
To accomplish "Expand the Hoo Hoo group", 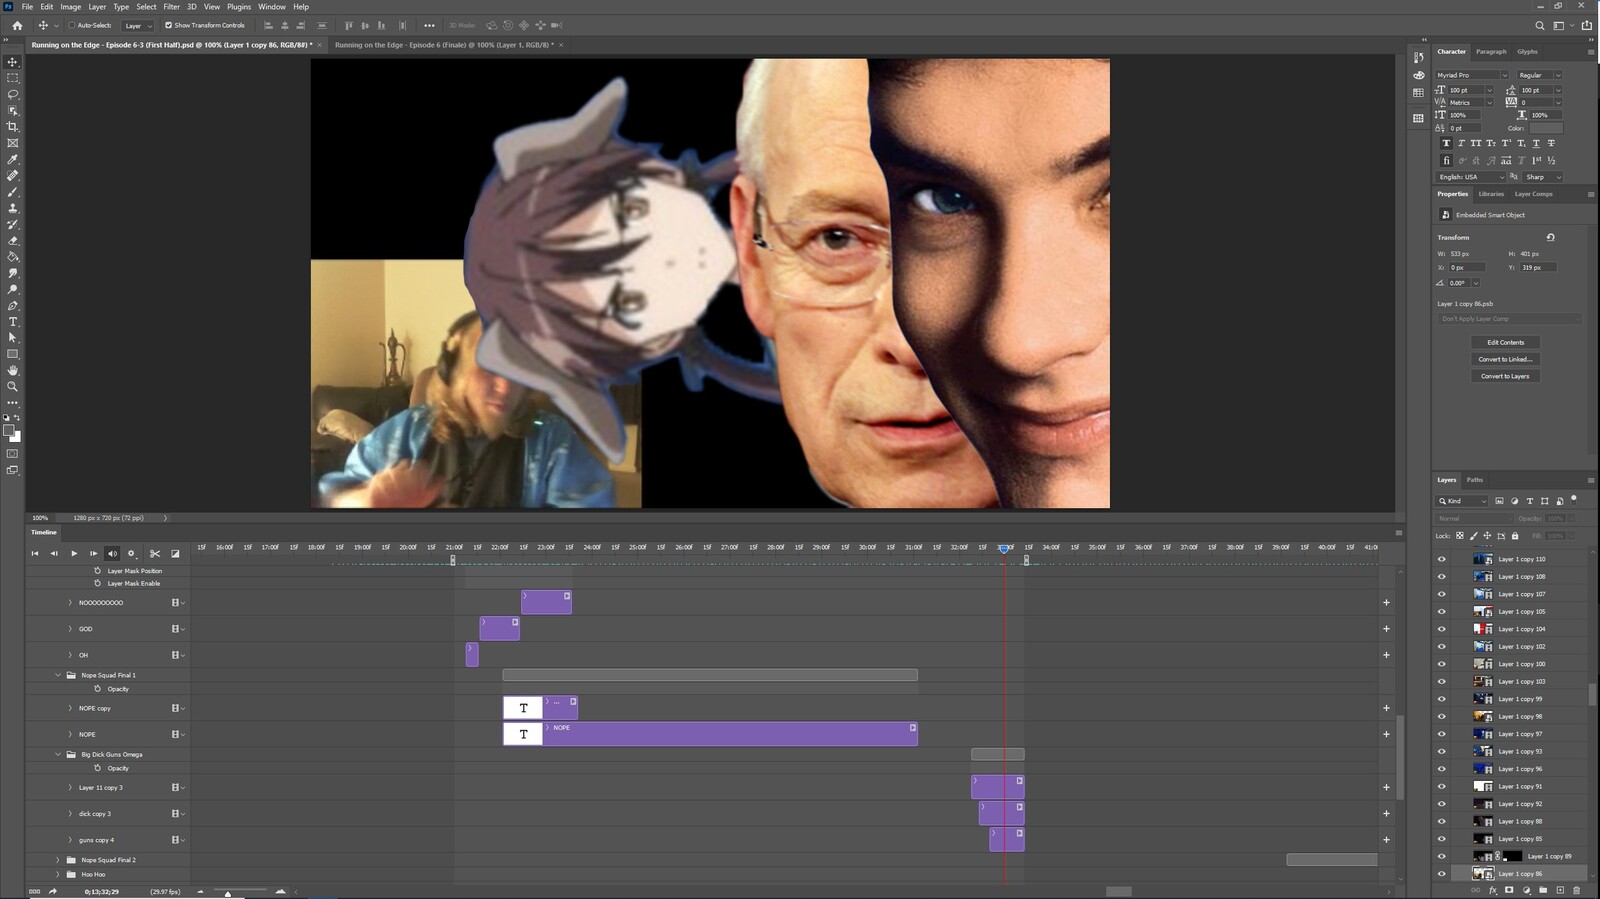I will (x=58, y=874).
